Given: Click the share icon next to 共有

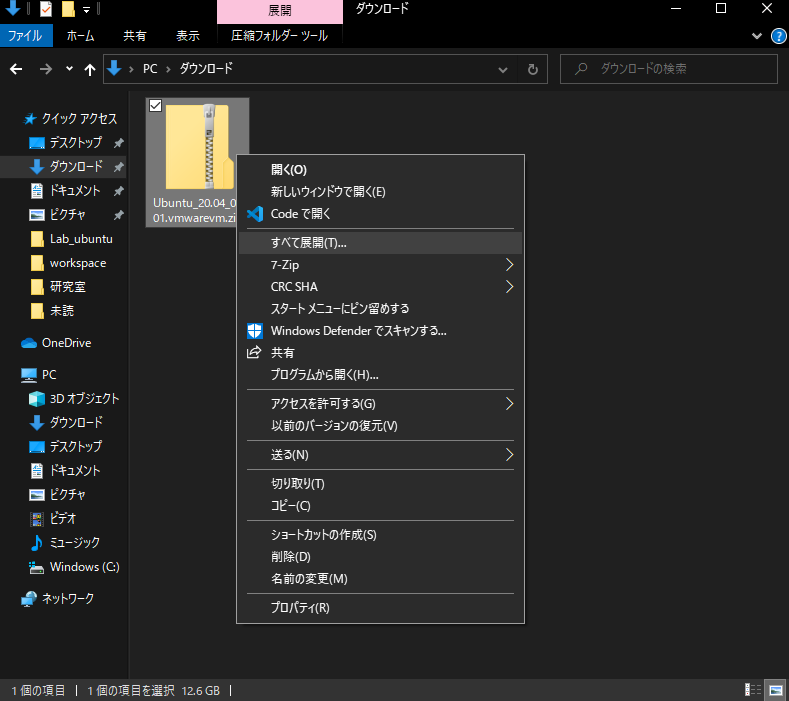Looking at the screenshot, I should [254, 353].
